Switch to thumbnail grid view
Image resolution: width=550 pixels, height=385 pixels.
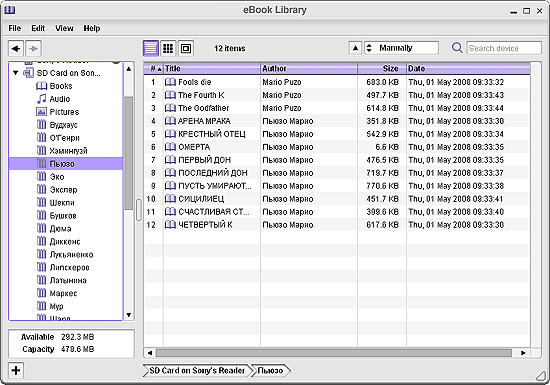[168, 48]
